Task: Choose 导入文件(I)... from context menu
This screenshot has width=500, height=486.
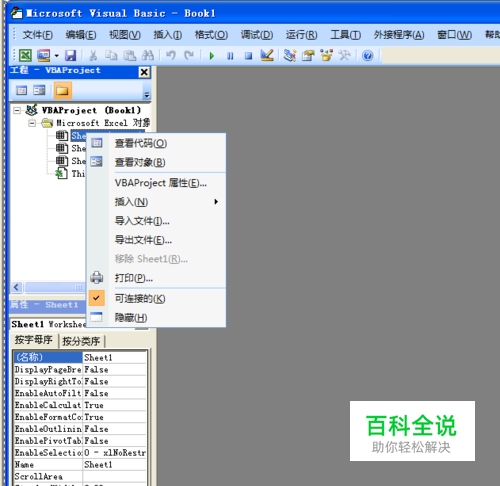Action: pyautogui.click(x=156, y=221)
